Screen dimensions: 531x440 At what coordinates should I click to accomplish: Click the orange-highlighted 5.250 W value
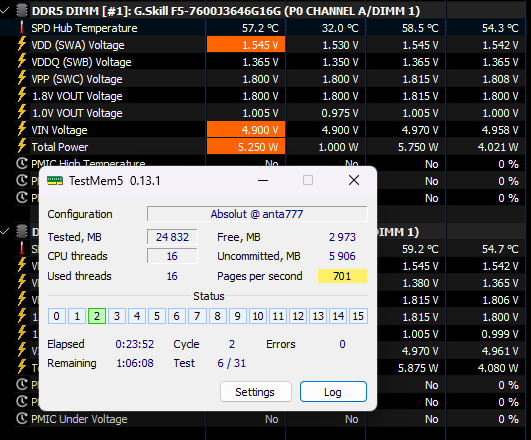(246, 147)
